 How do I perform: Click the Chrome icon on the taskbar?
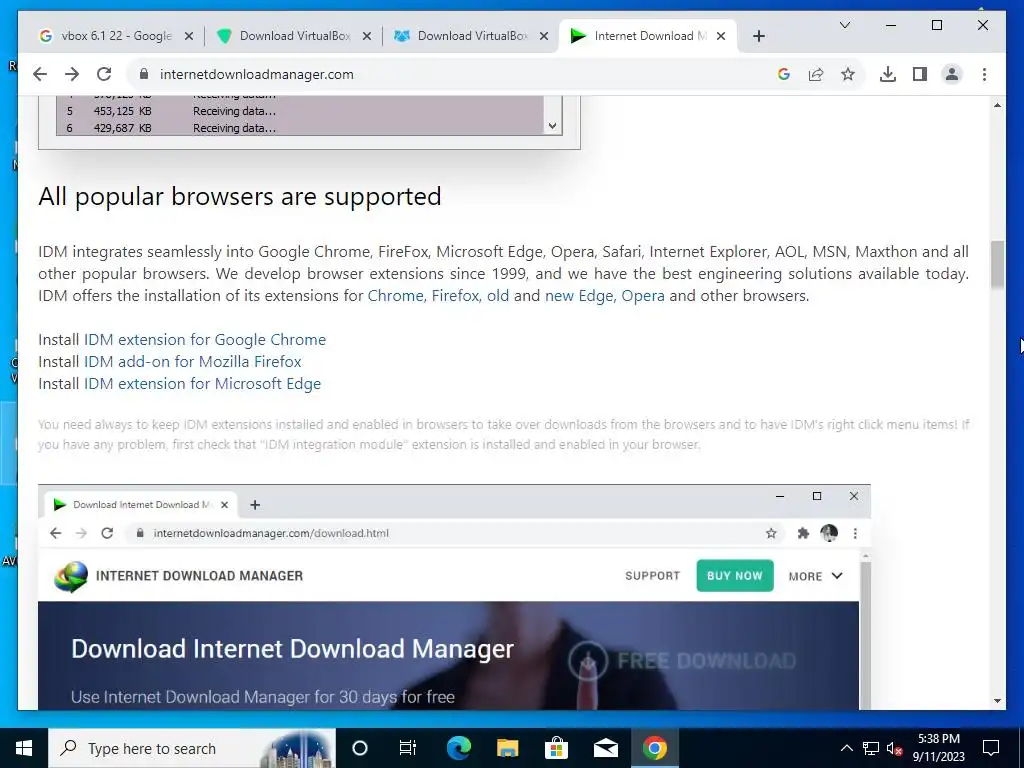(654, 748)
